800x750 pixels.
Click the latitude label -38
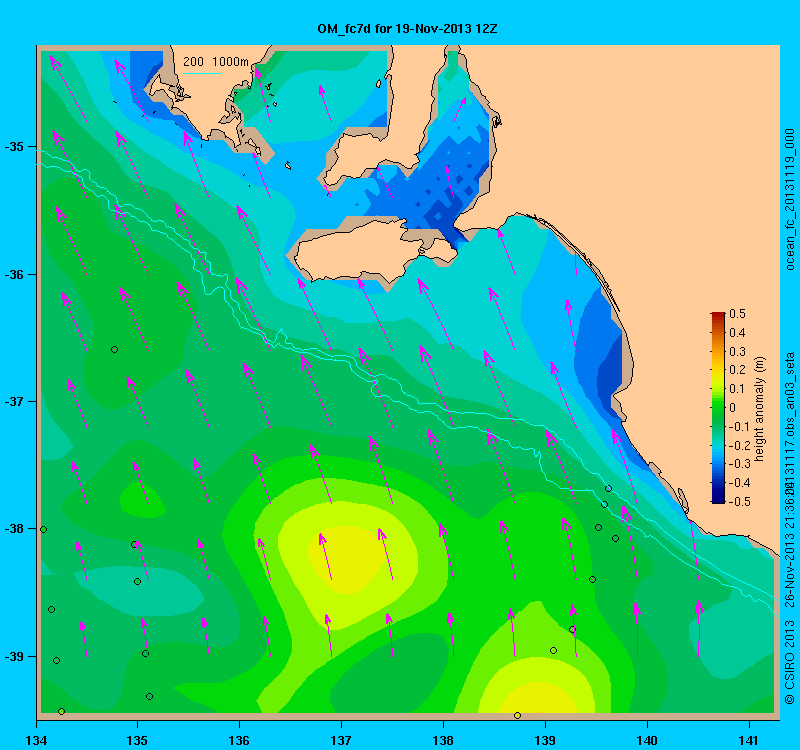click(x=14, y=529)
